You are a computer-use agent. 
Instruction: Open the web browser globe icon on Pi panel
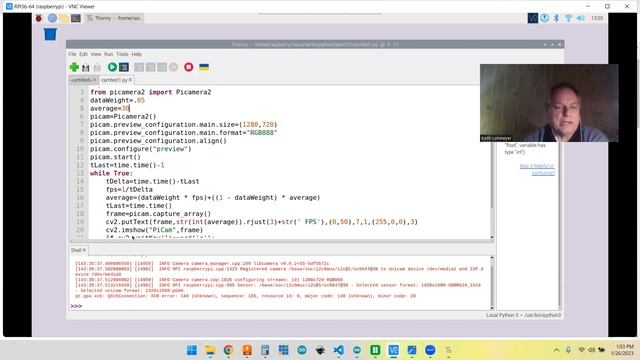coord(52,18)
